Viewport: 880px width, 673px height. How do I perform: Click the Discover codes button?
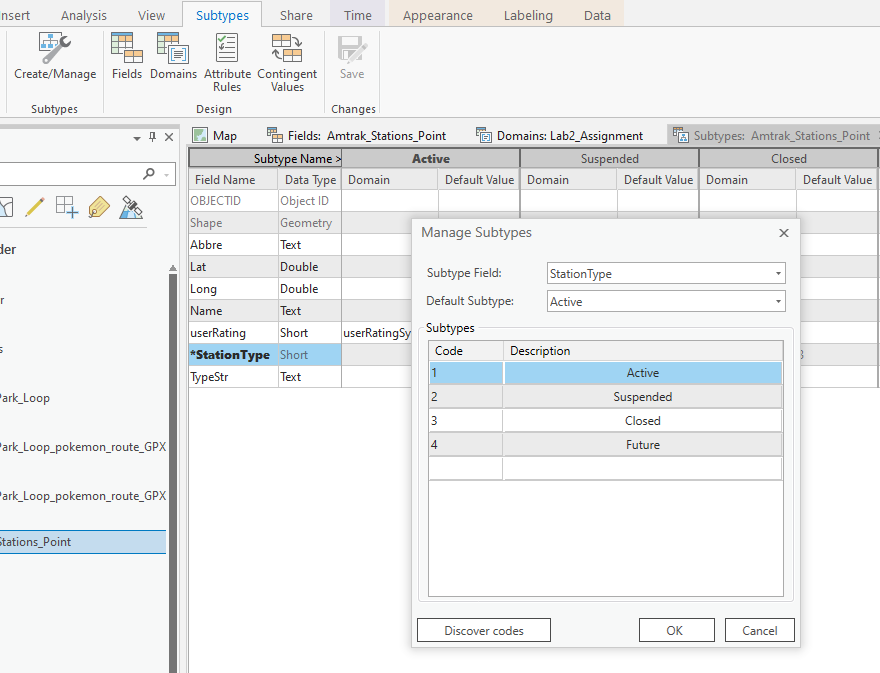pyautogui.click(x=484, y=630)
